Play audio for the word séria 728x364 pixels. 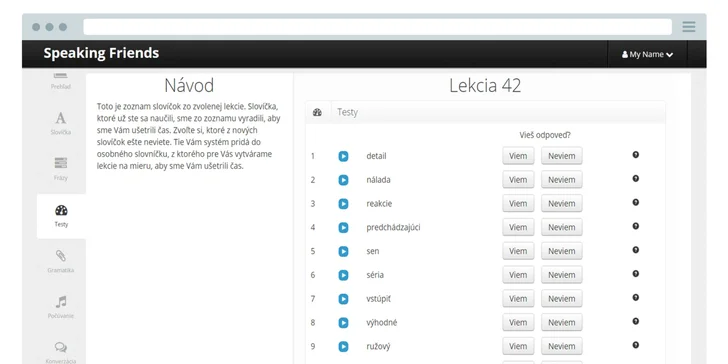point(343,275)
